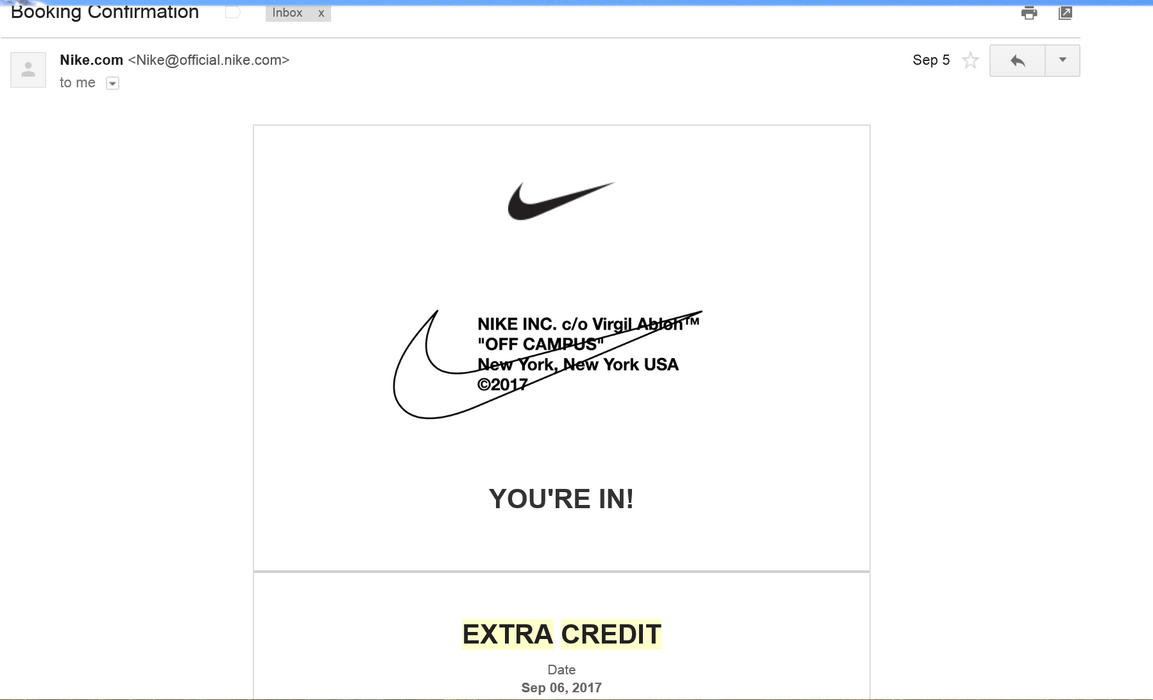Click the Inbox label tag

(x=287, y=13)
